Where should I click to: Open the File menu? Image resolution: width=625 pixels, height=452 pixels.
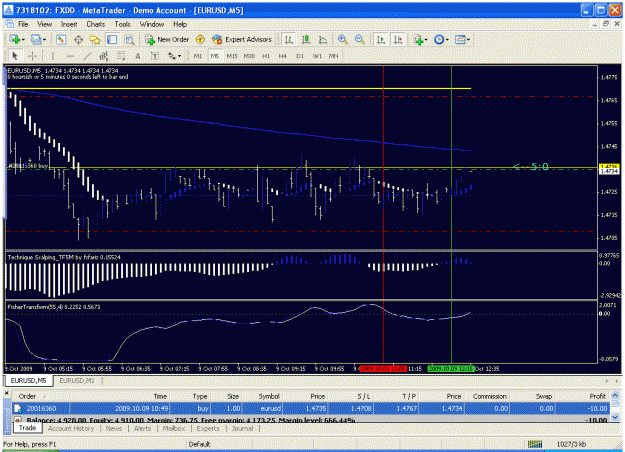tap(23, 24)
